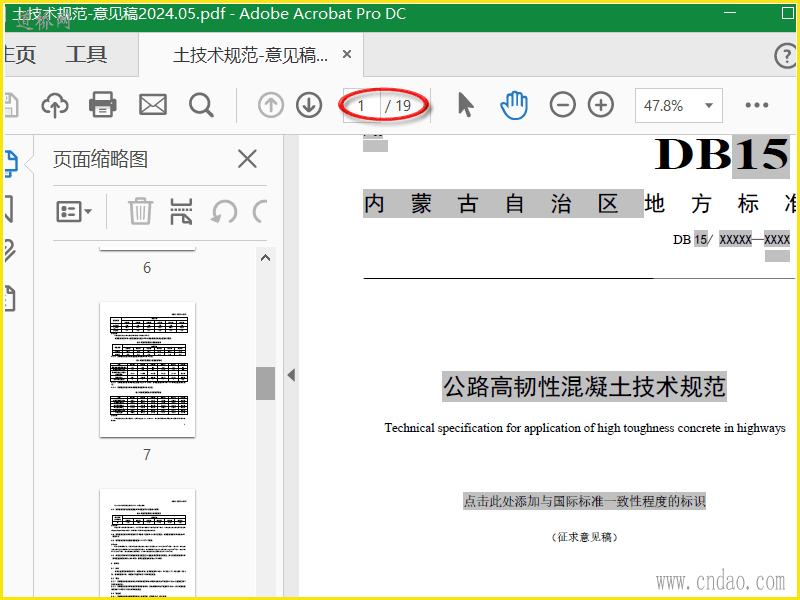Collapse the left navigation pane arrow
Image resolution: width=800 pixels, height=600 pixels.
[291, 376]
